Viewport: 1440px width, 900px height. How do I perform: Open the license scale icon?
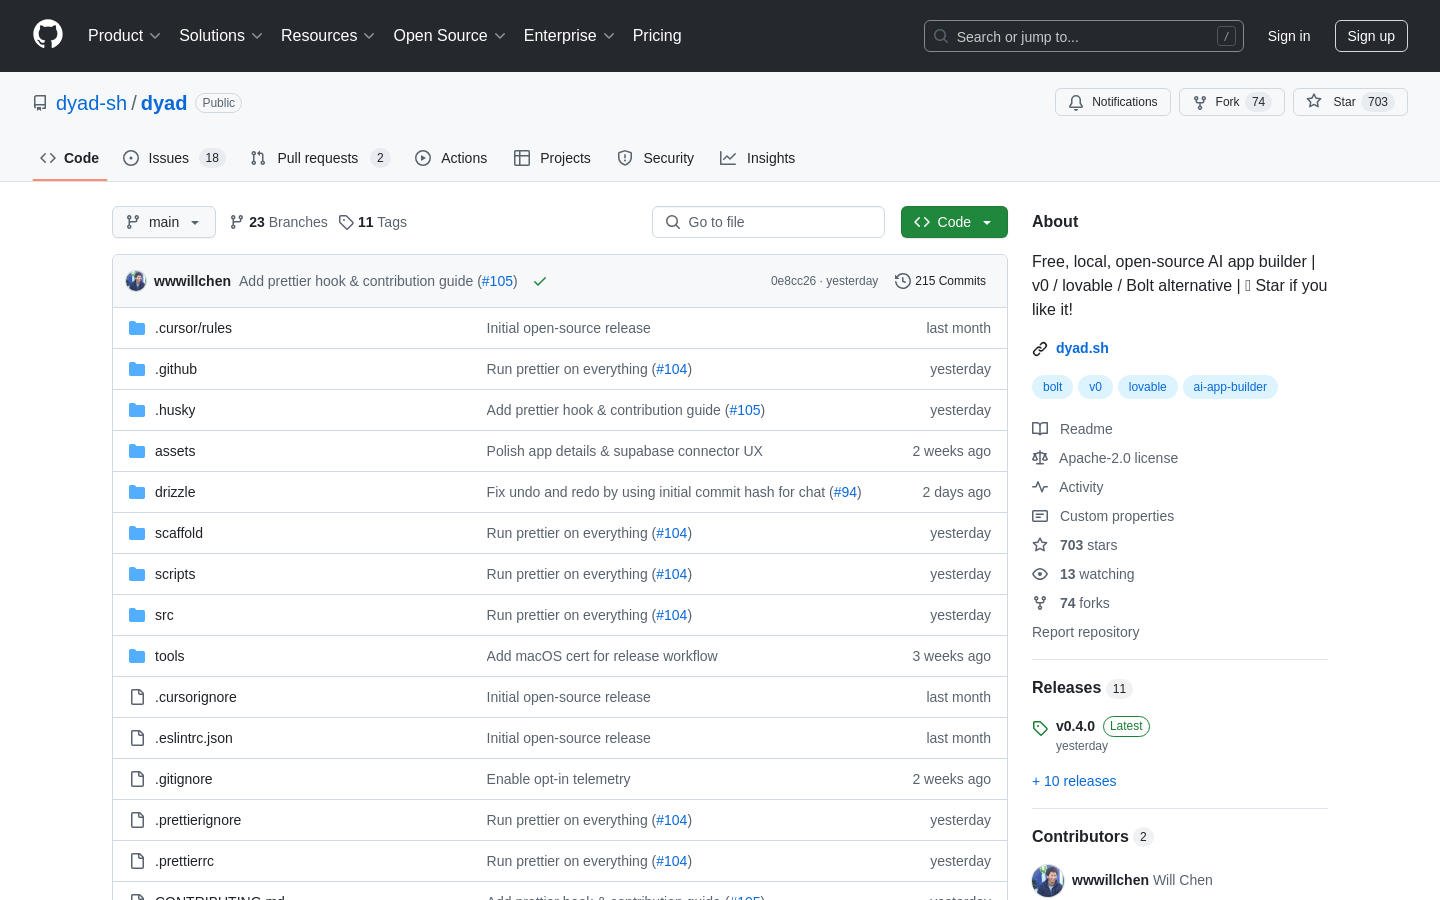pos(1040,458)
